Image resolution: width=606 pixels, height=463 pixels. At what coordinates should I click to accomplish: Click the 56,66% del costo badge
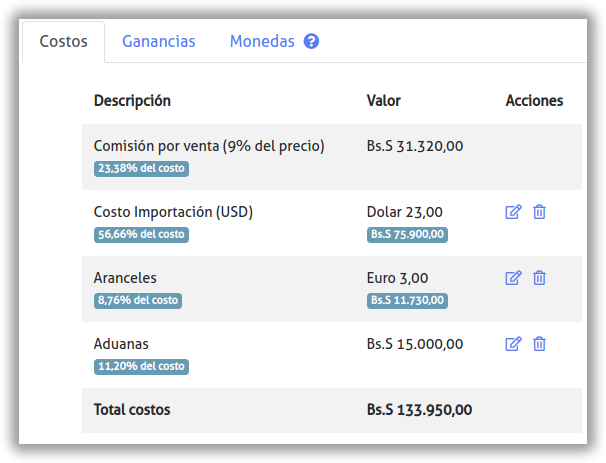click(x=141, y=235)
